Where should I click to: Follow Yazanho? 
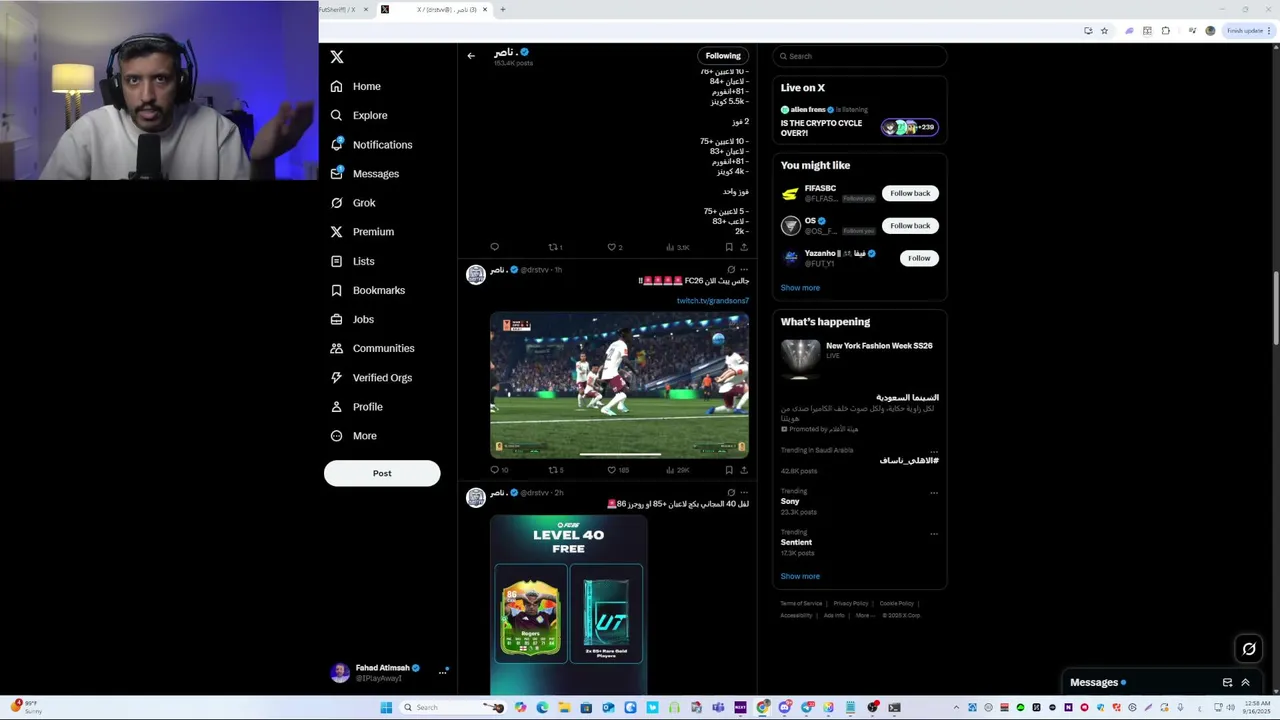tap(919, 258)
